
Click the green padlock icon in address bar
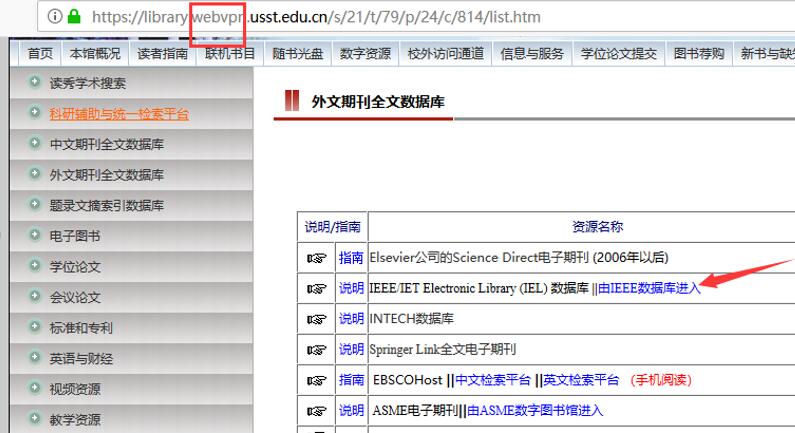(x=74, y=17)
